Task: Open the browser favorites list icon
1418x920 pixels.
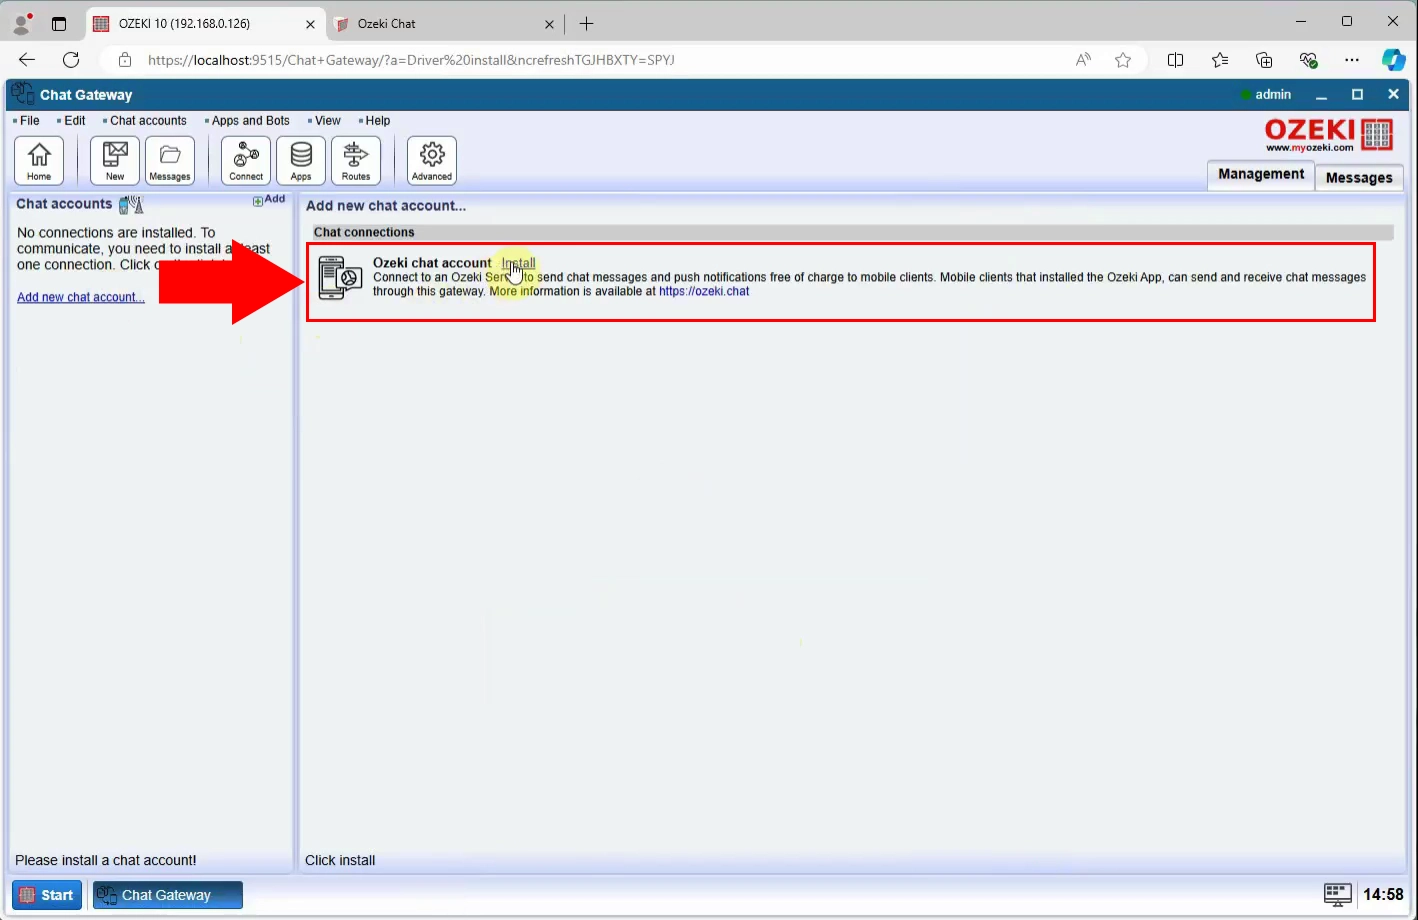Action: [x=1220, y=60]
